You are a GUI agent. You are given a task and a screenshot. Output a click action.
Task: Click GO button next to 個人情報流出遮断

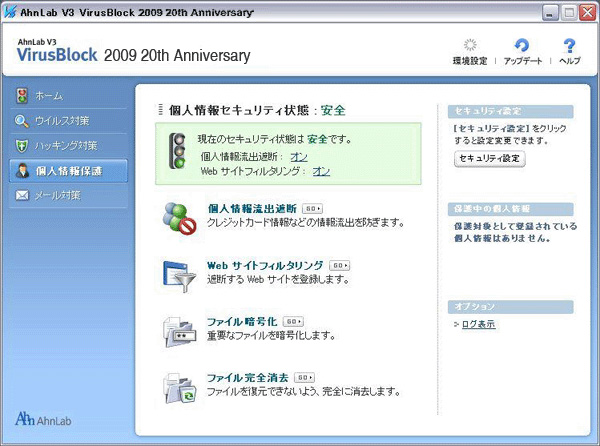(x=312, y=208)
